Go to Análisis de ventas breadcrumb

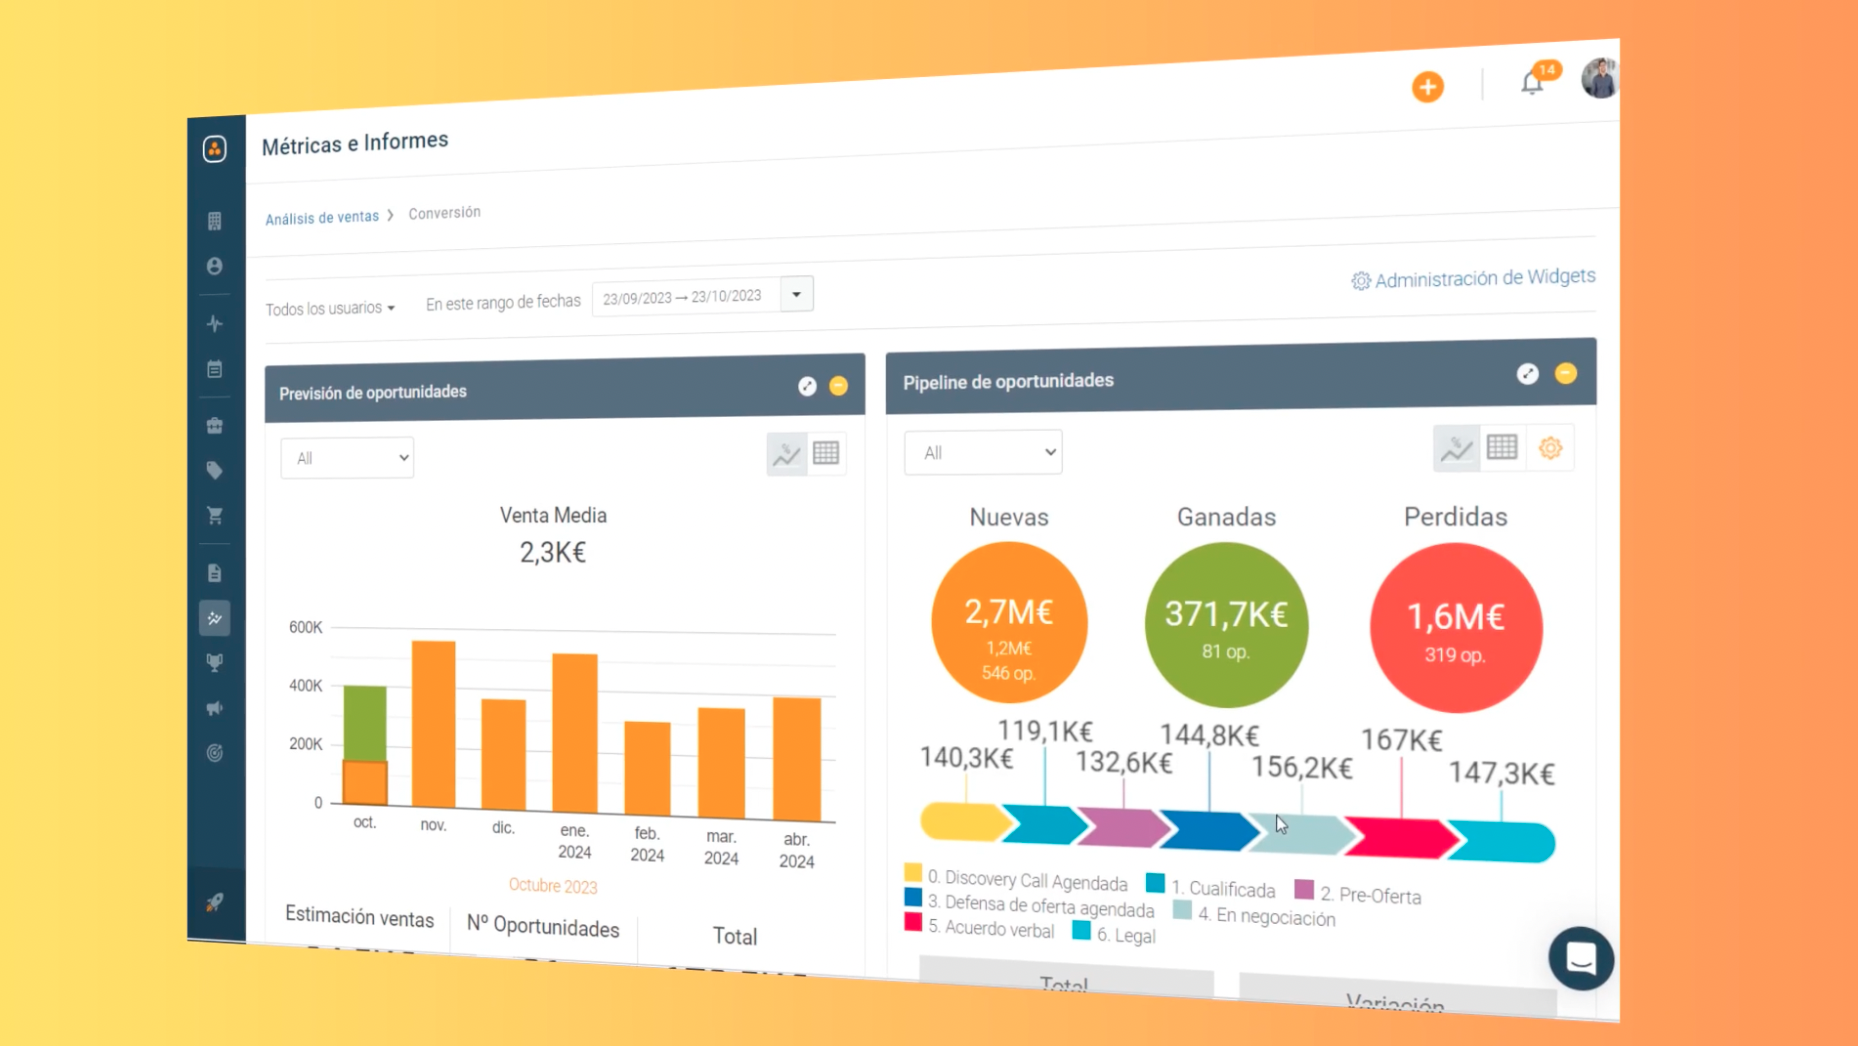pyautogui.click(x=322, y=217)
